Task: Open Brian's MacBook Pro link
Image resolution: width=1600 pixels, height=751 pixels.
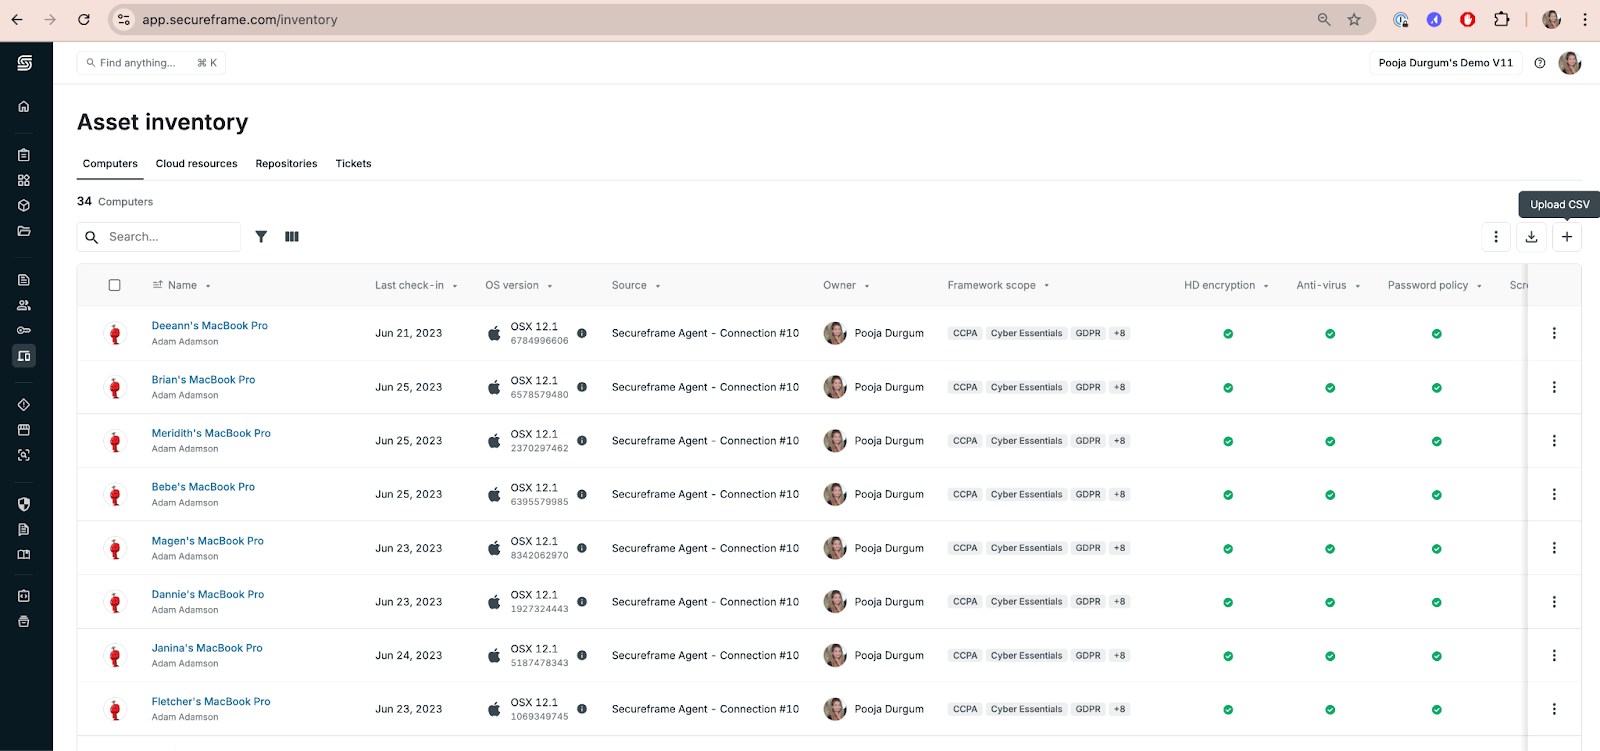Action: coord(203,380)
